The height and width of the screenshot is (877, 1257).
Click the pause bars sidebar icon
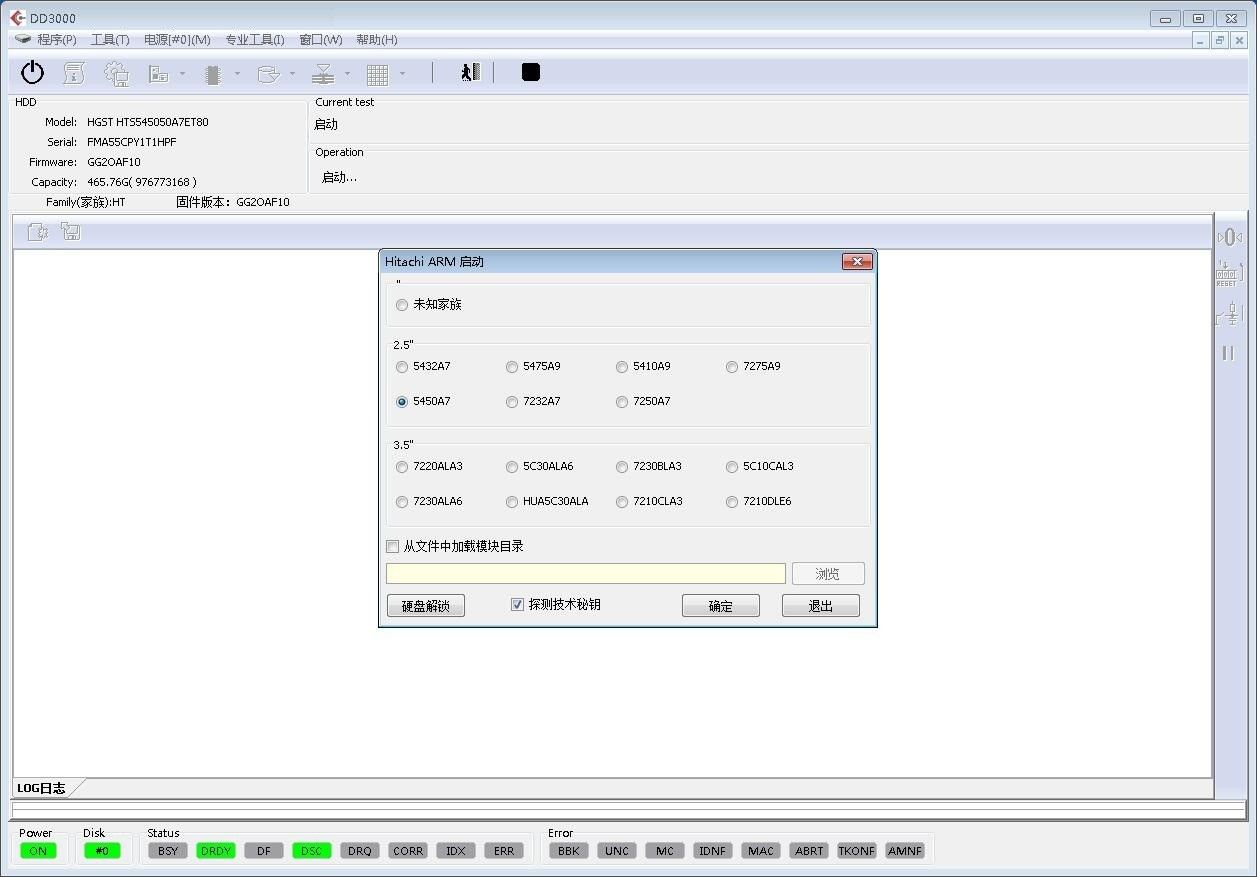[x=1228, y=353]
